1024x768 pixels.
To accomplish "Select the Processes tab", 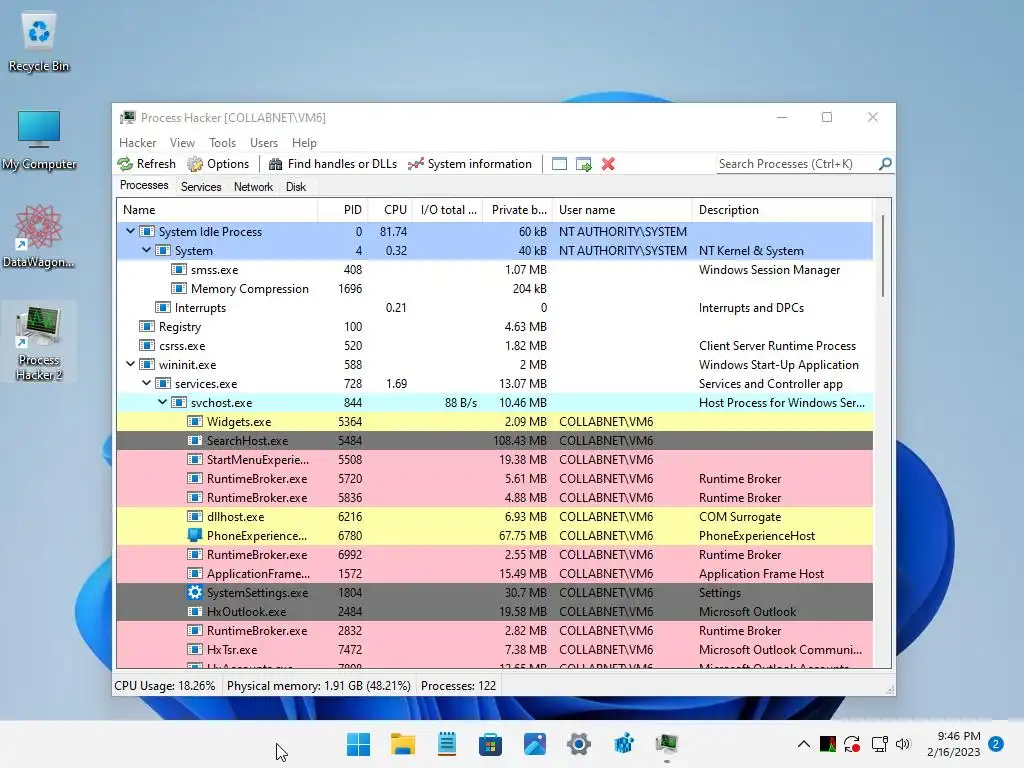I will [x=144, y=185].
